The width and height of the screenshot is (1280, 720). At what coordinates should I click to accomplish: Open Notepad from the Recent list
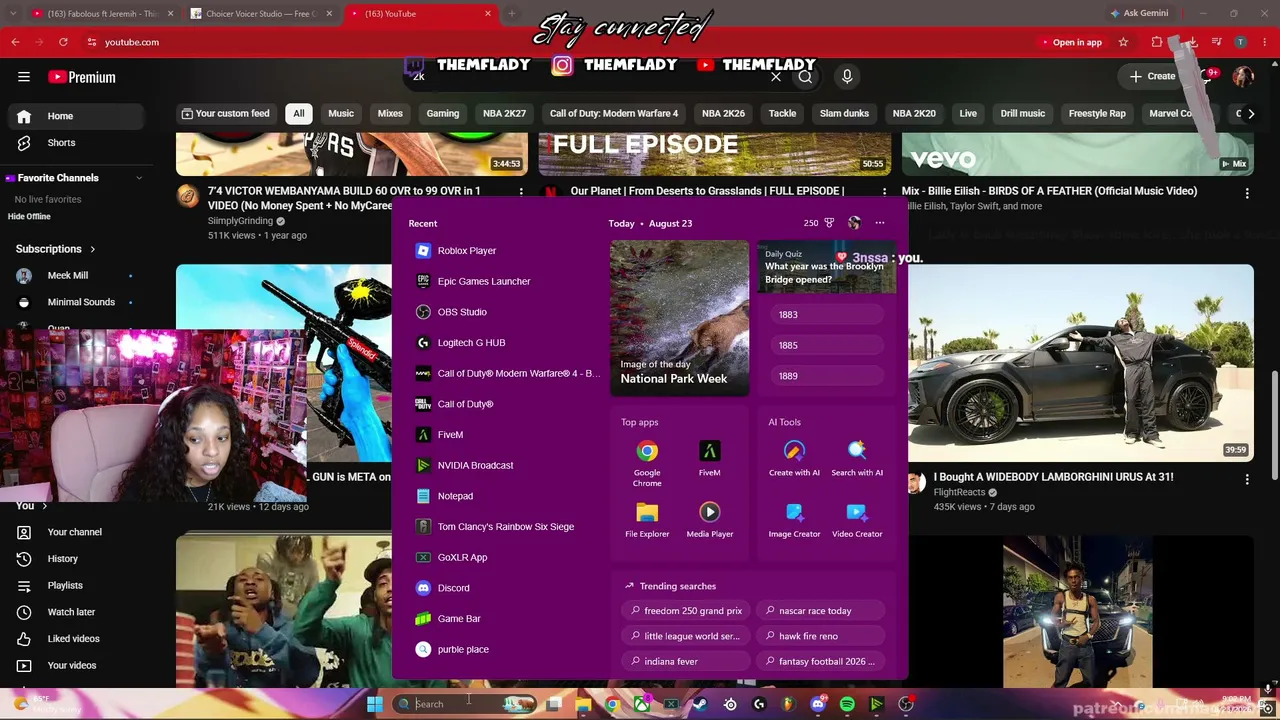[x=455, y=496]
